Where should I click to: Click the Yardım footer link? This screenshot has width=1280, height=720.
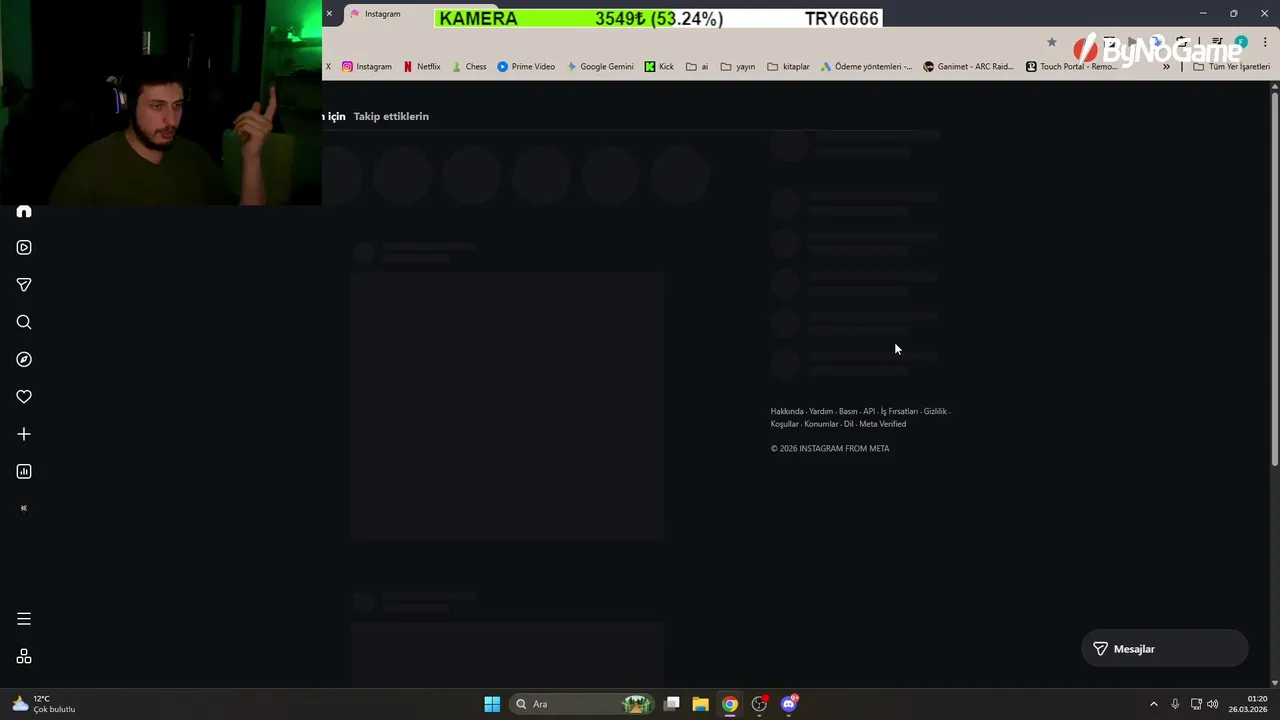pos(821,411)
